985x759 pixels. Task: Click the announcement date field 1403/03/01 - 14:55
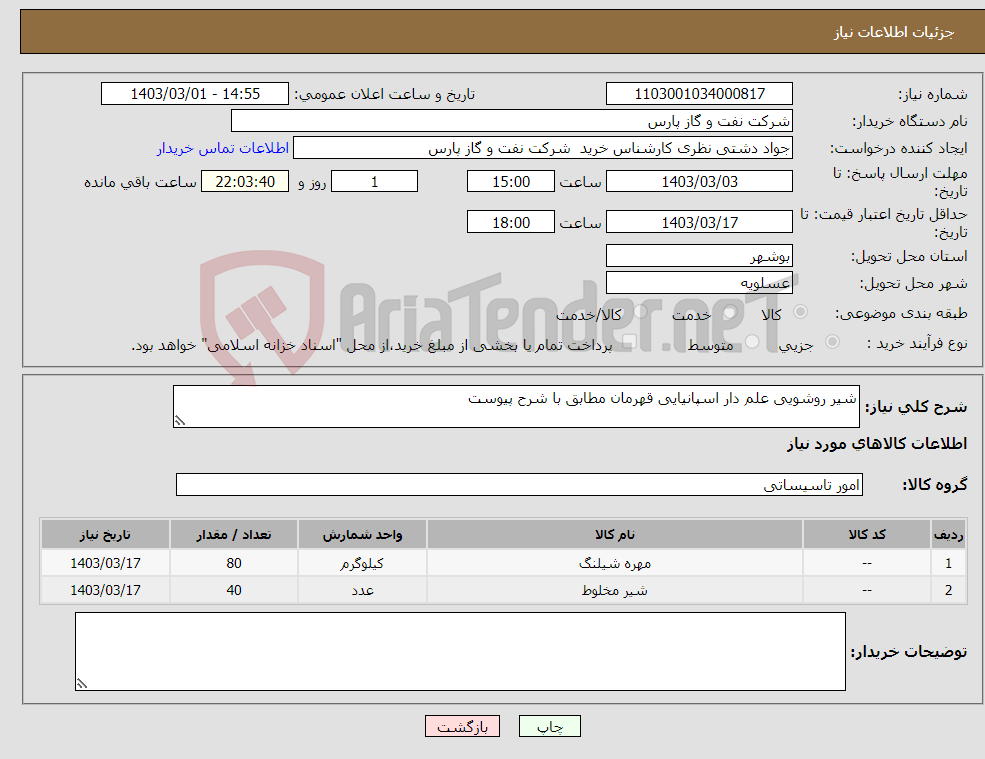pos(195,94)
